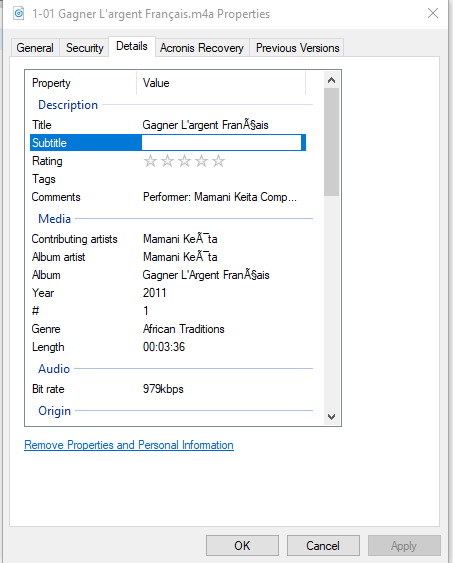Click the Apply button
453x563 pixels.
click(x=404, y=546)
